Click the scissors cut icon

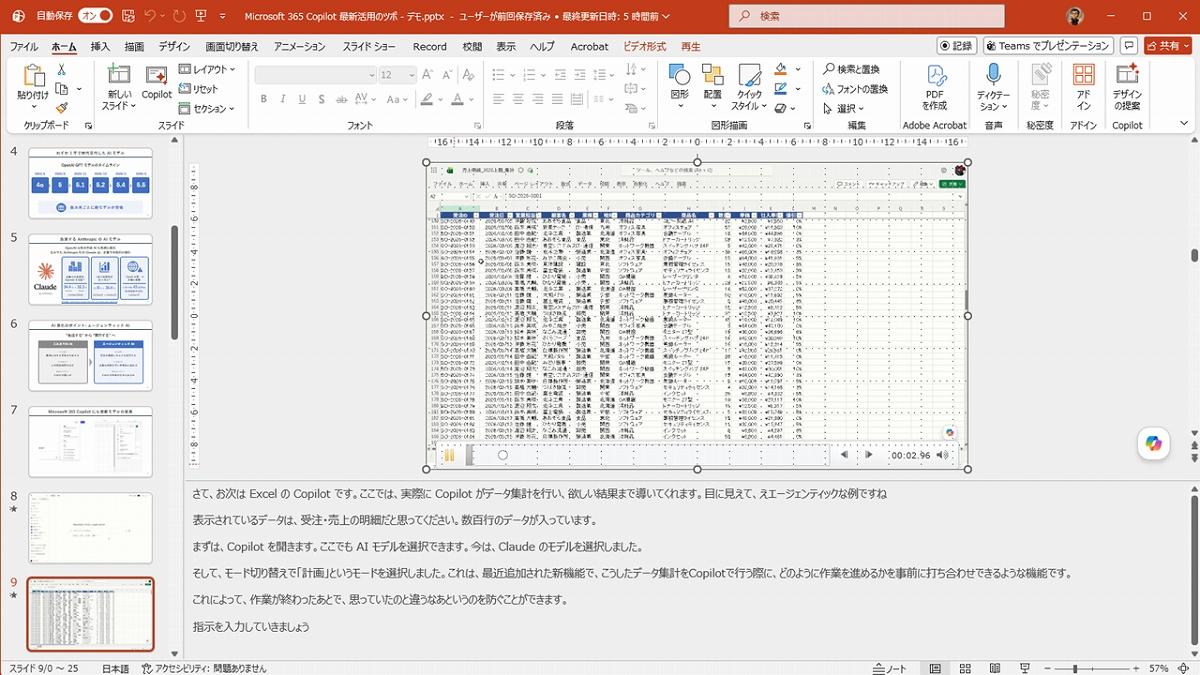pyautogui.click(x=62, y=69)
